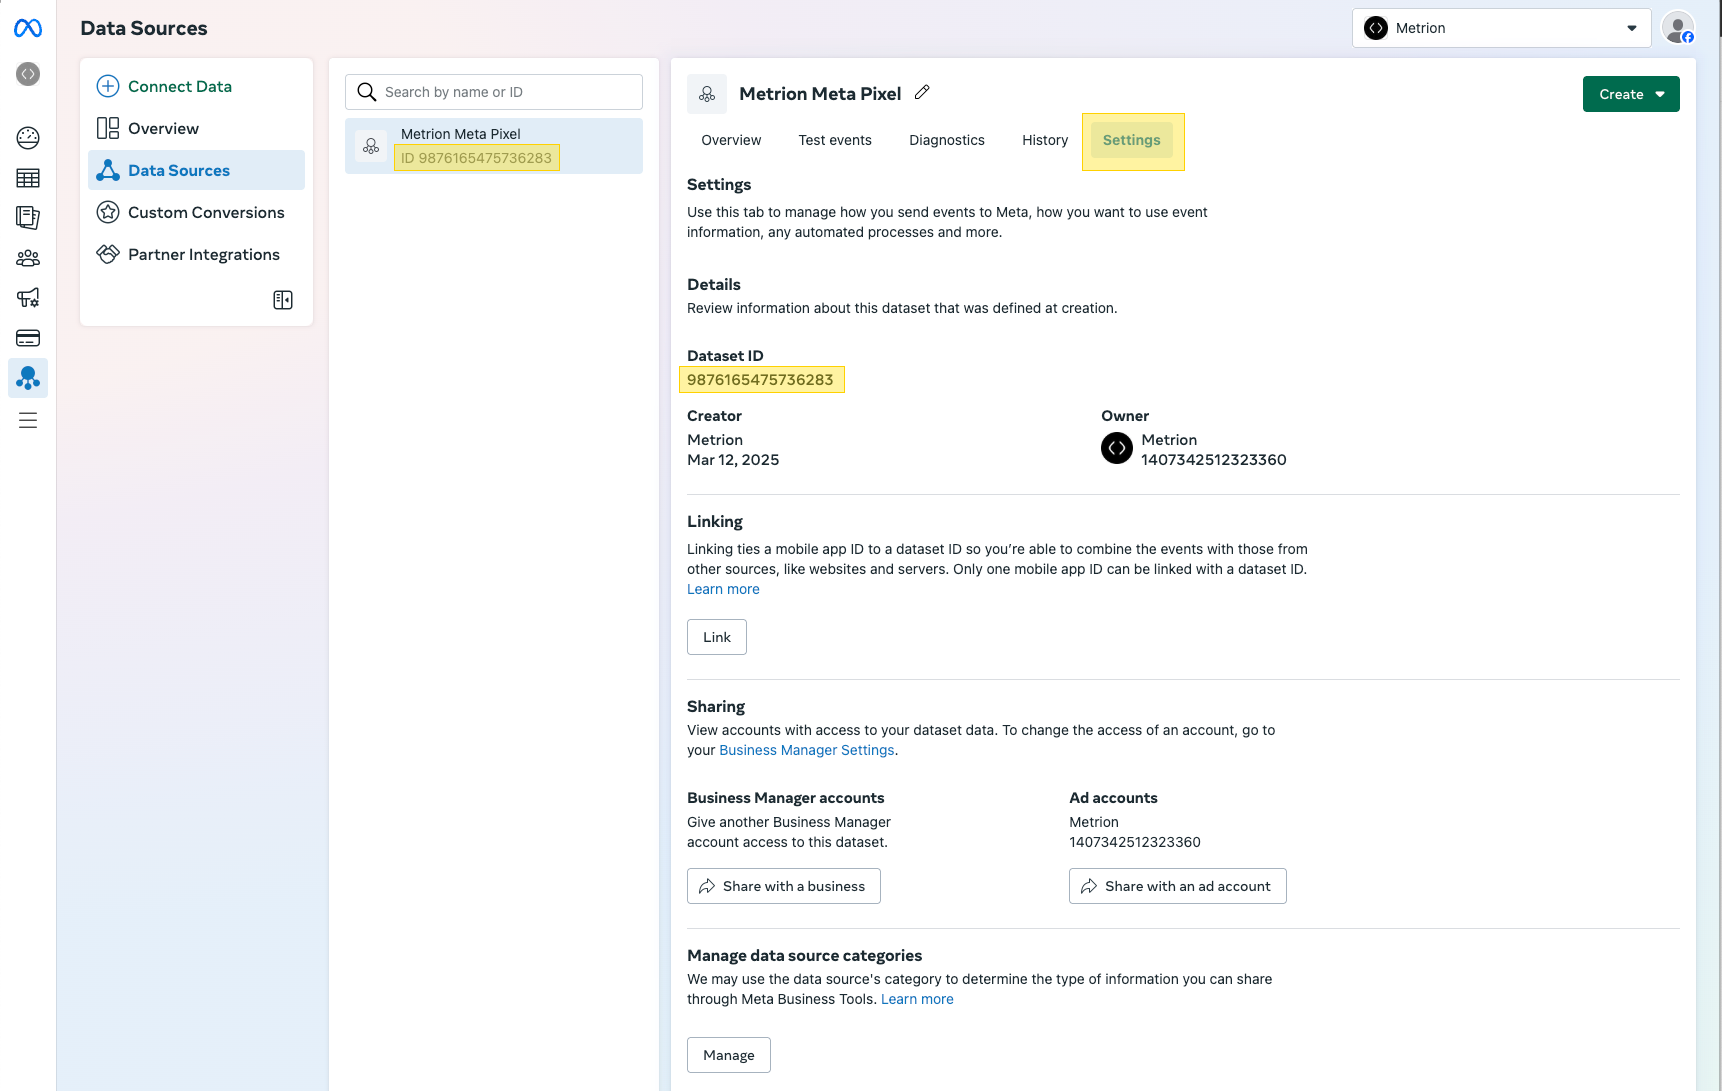Click the magnifier icon in the search box
The width and height of the screenshot is (1722, 1091).
point(367,92)
